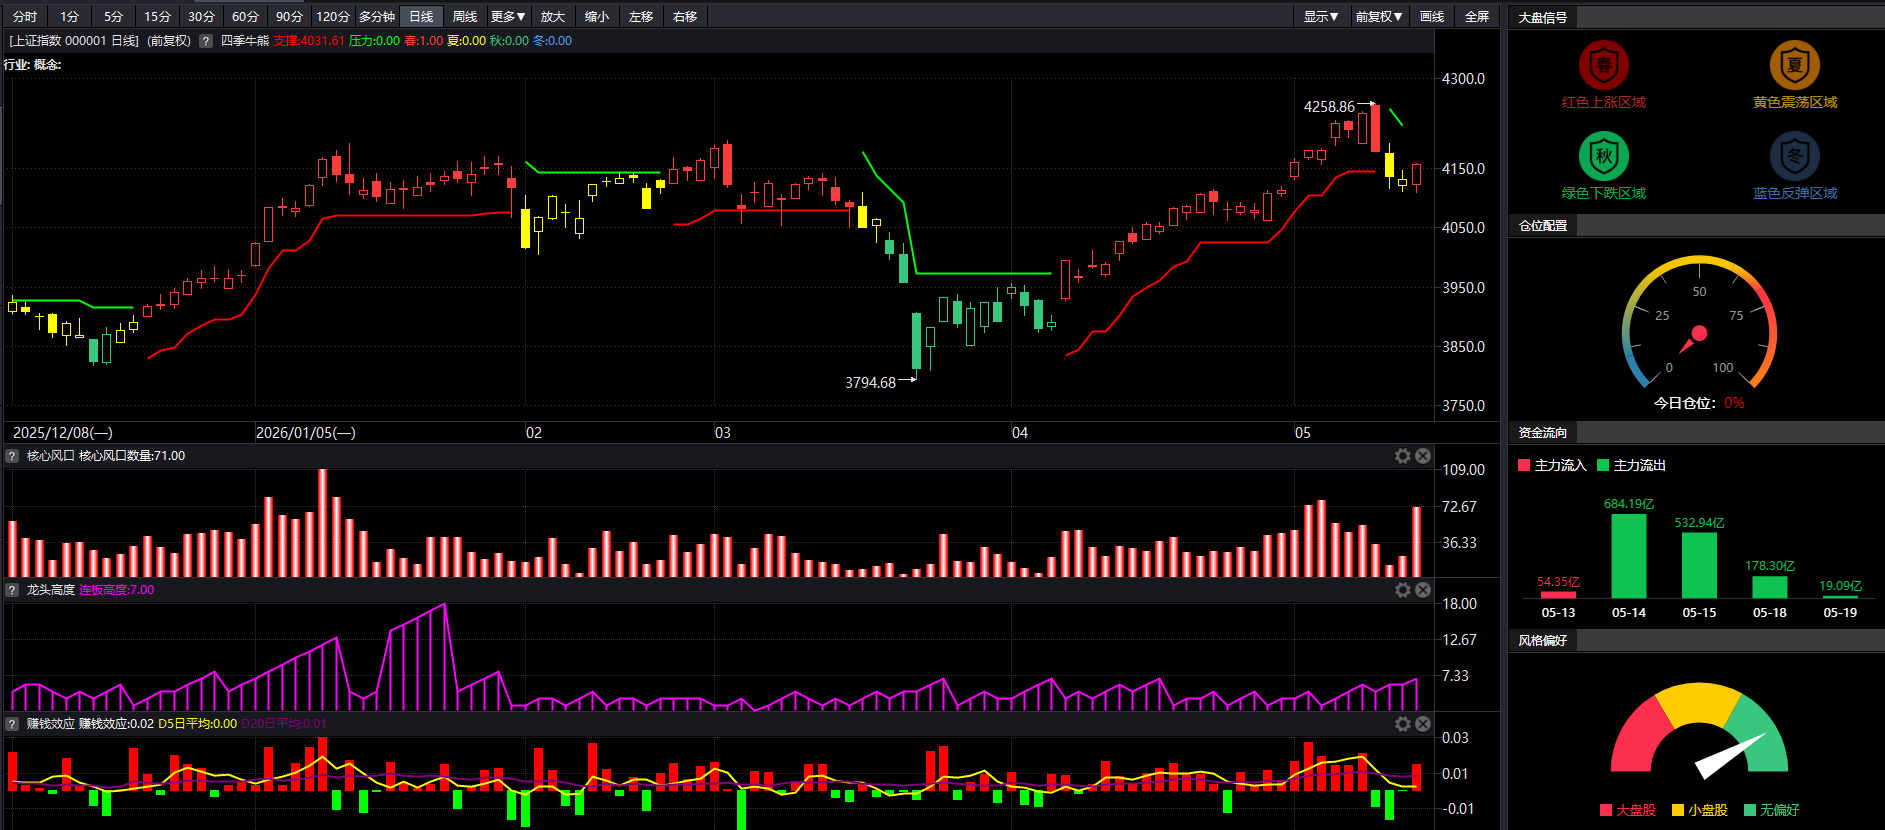
Task: Select the 30分 timeframe
Action: click(201, 16)
